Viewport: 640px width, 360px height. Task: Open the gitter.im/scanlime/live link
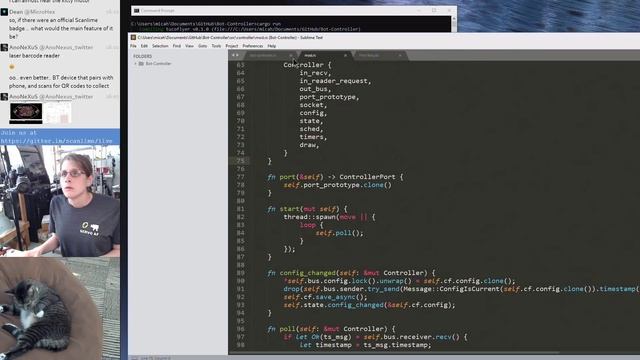tap(56, 141)
